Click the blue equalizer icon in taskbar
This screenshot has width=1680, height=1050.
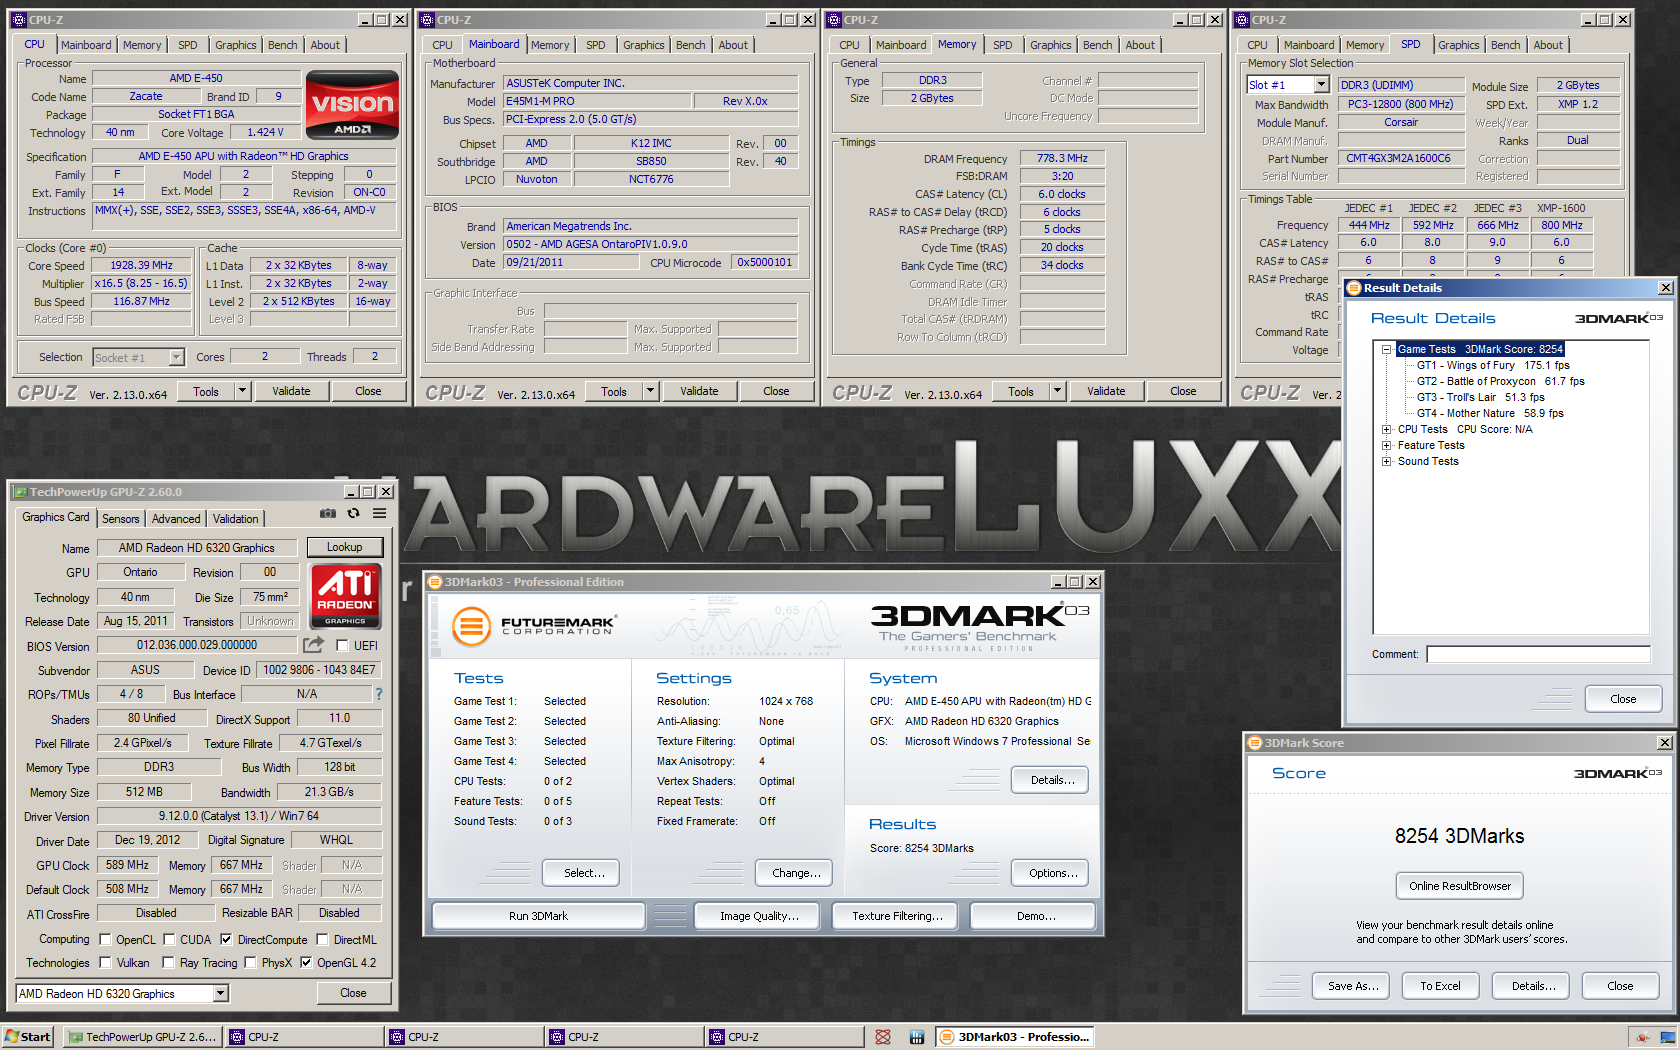[916, 1037]
